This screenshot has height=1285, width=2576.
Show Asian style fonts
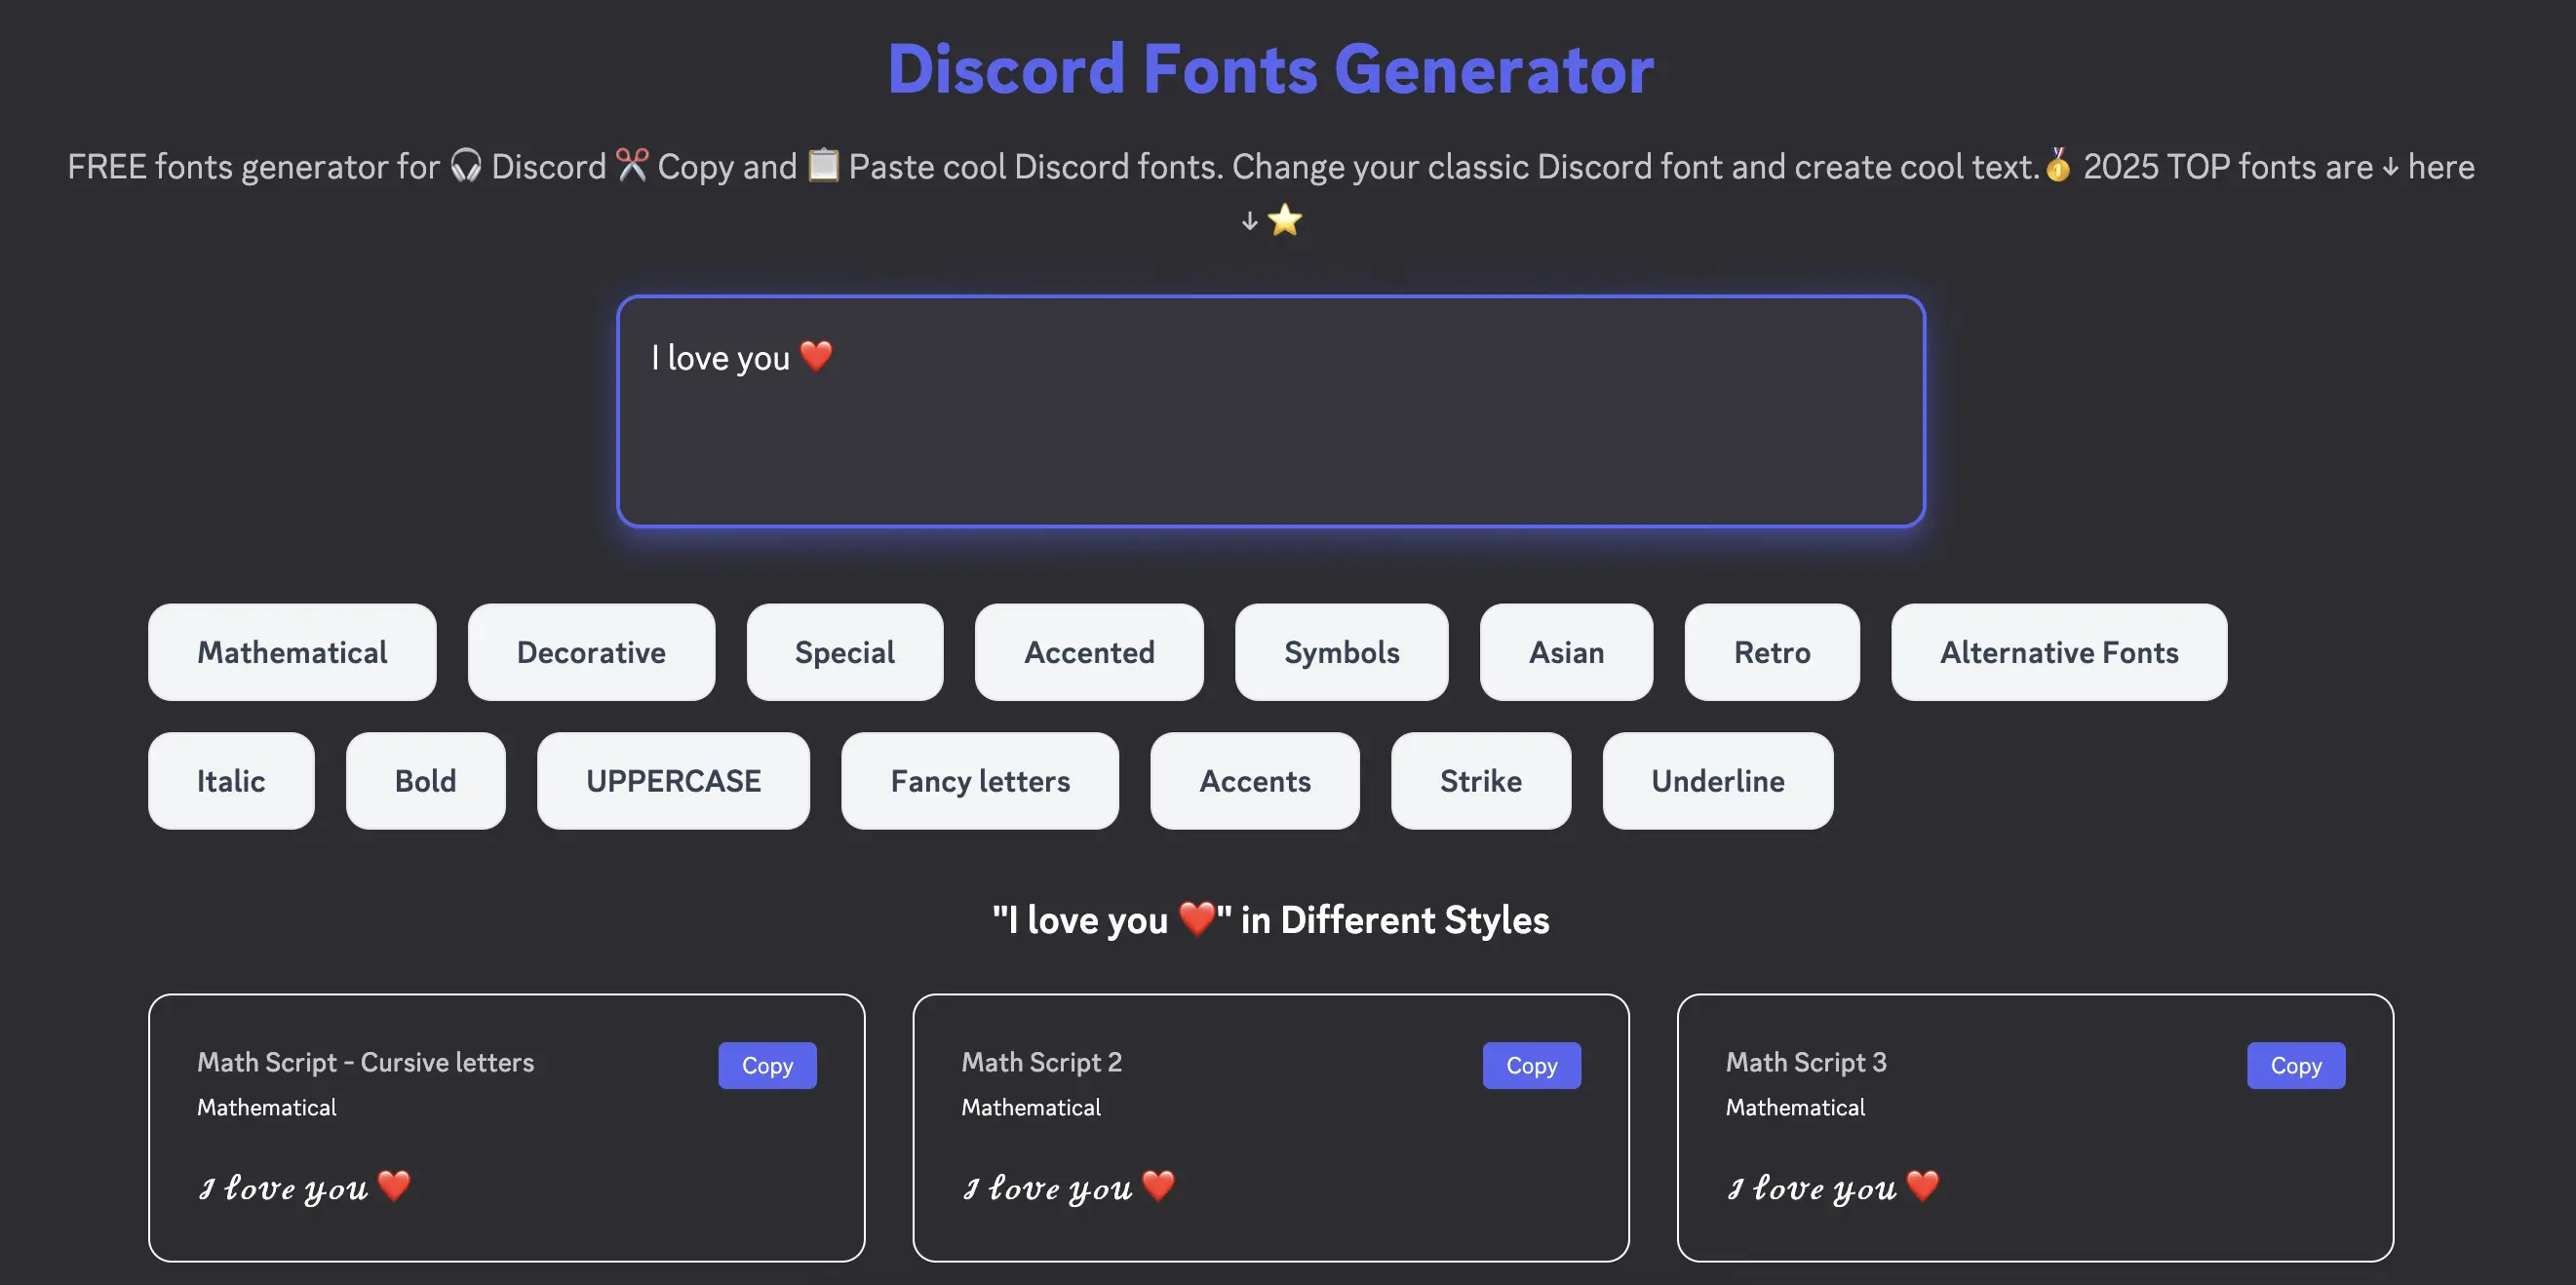(x=1566, y=652)
